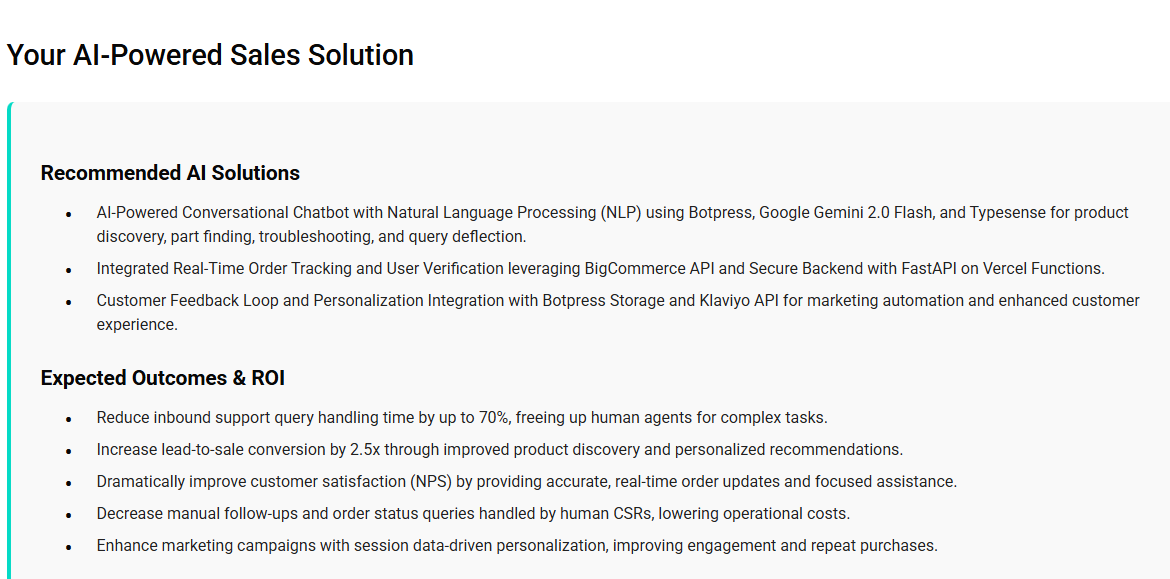This screenshot has height=579, width=1170.
Task: Click the Customer Feedback Loop bullet text
Action: pyautogui.click(x=618, y=313)
